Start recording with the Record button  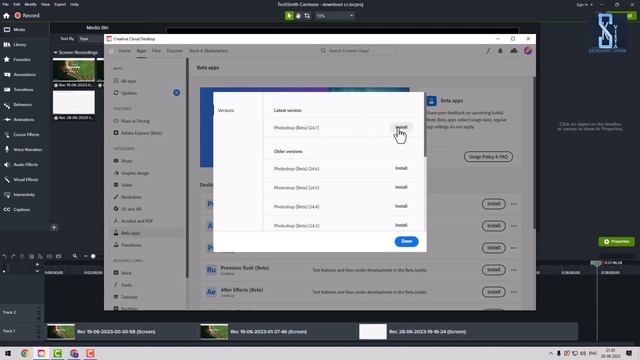tap(27, 16)
